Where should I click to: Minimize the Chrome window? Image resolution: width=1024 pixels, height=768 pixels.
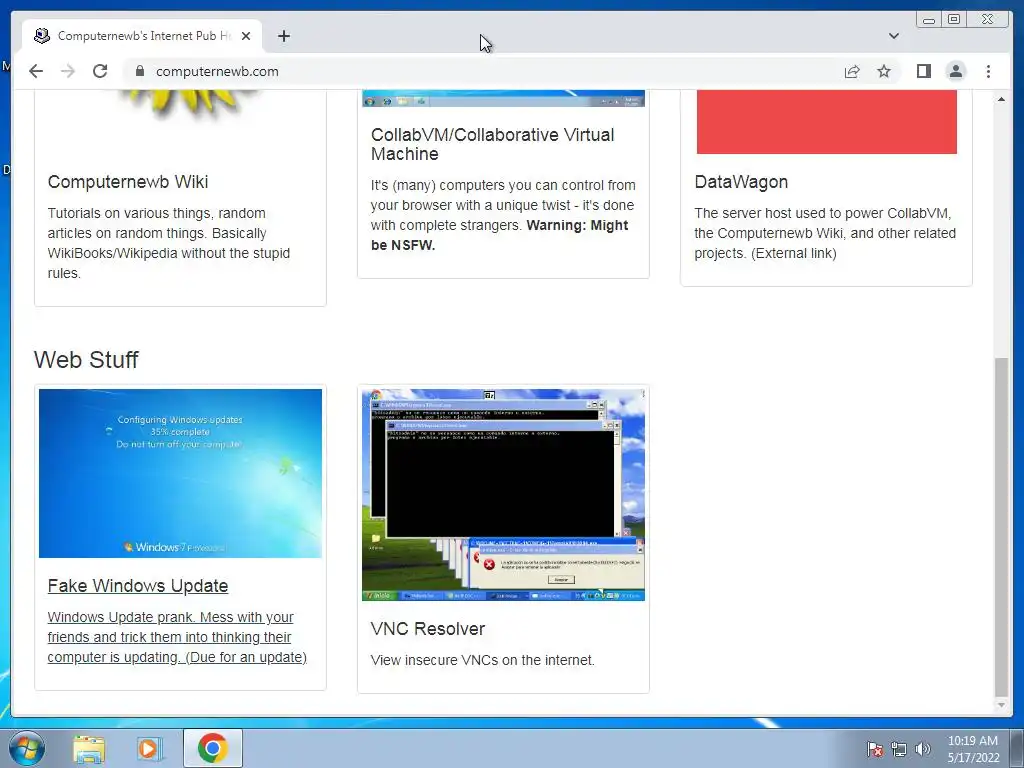pyautogui.click(x=929, y=20)
